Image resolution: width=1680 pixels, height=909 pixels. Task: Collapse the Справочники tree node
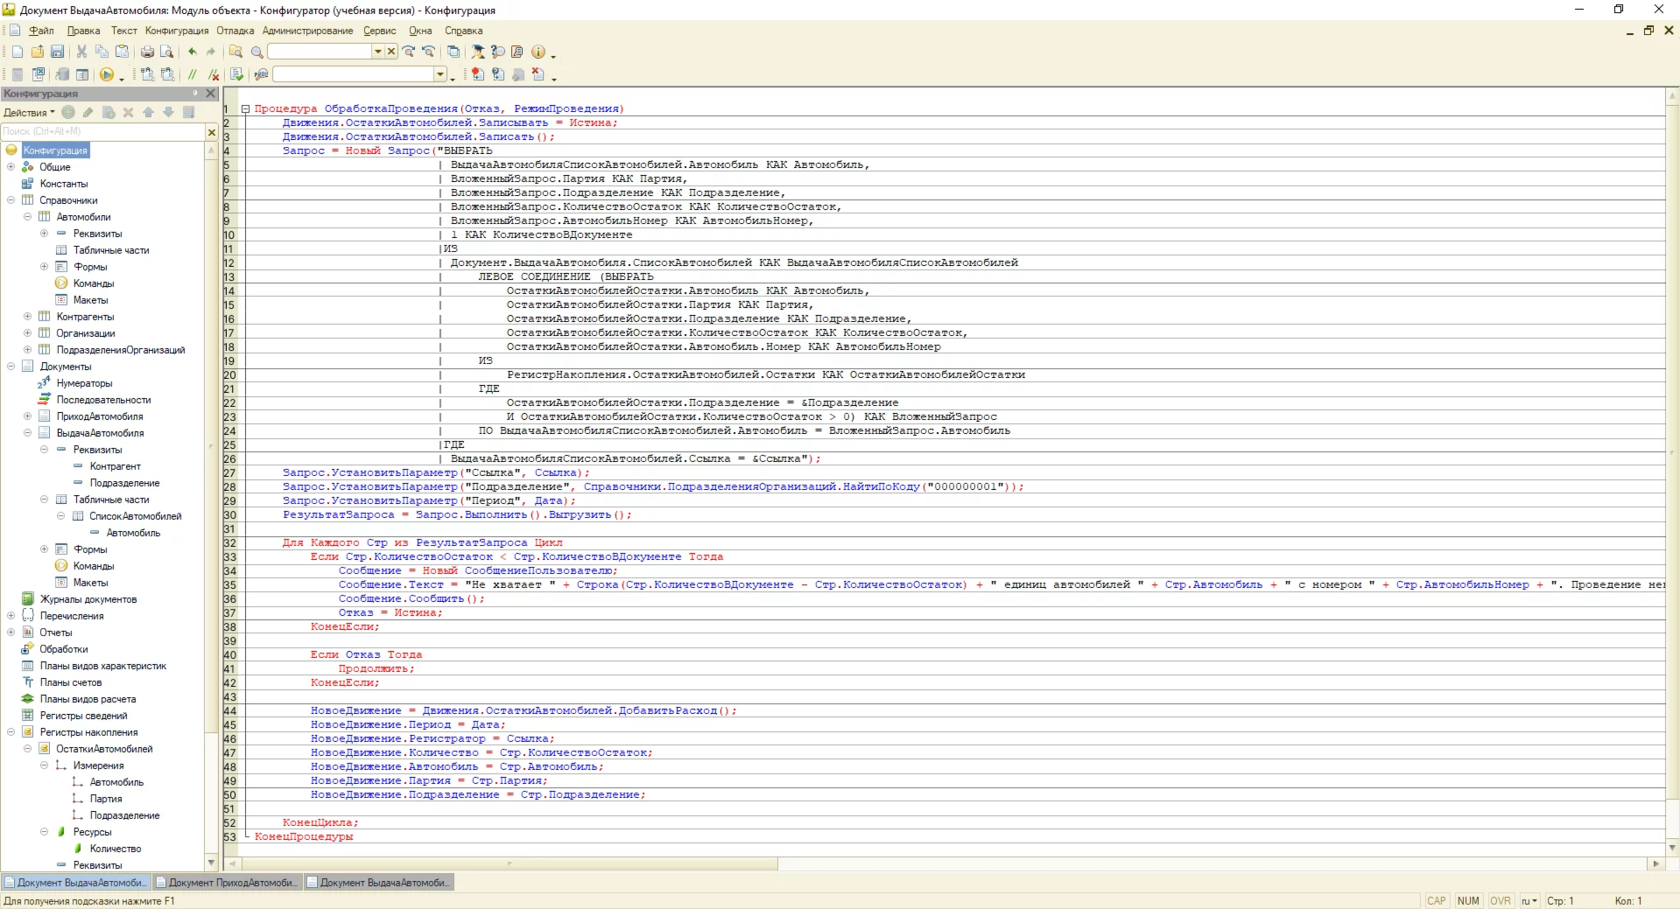(x=11, y=200)
